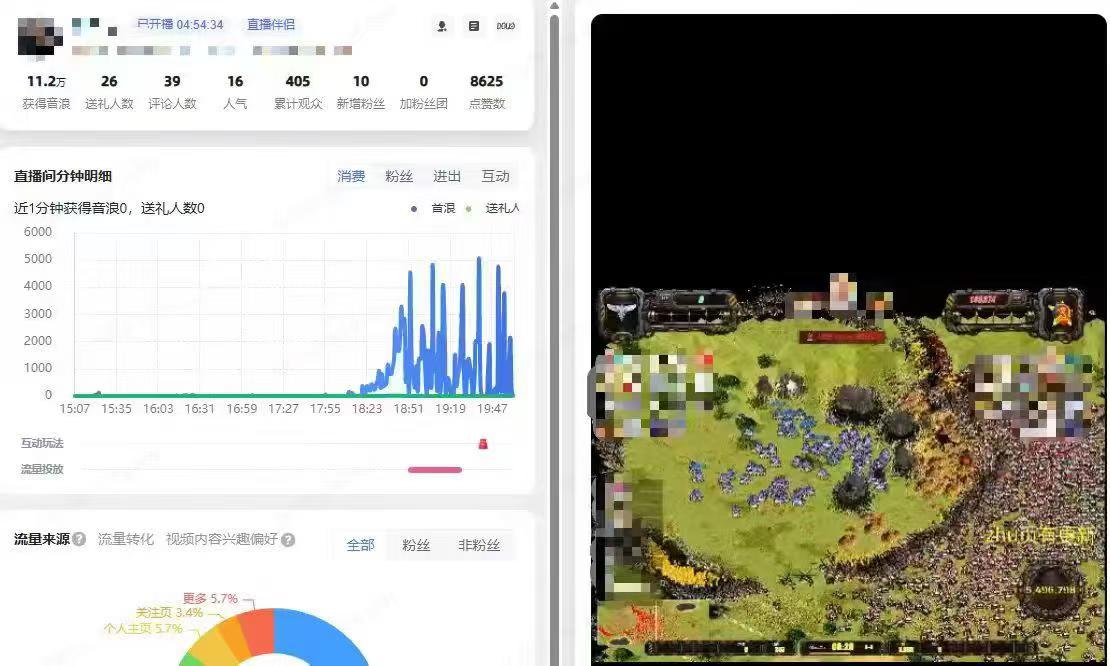The image size is (1110, 666).
Task: Click the round score counter in game preview
Action: [1051, 590]
